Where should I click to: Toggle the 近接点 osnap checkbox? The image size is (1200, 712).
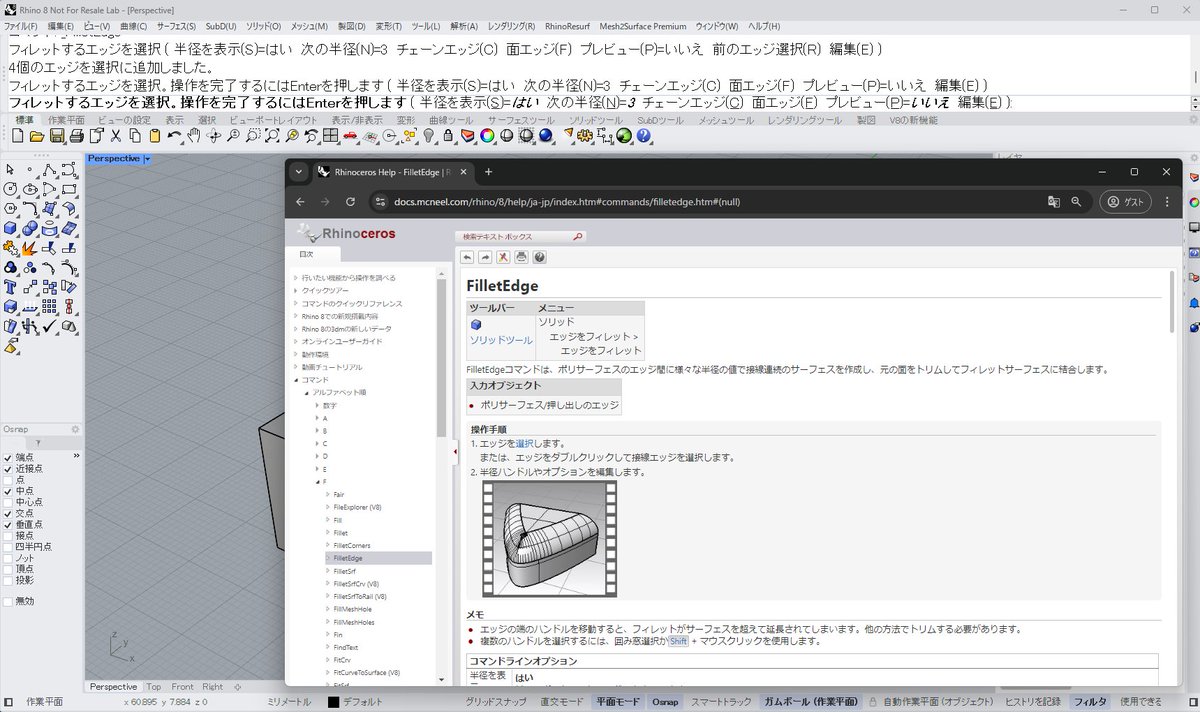pyautogui.click(x=8, y=468)
